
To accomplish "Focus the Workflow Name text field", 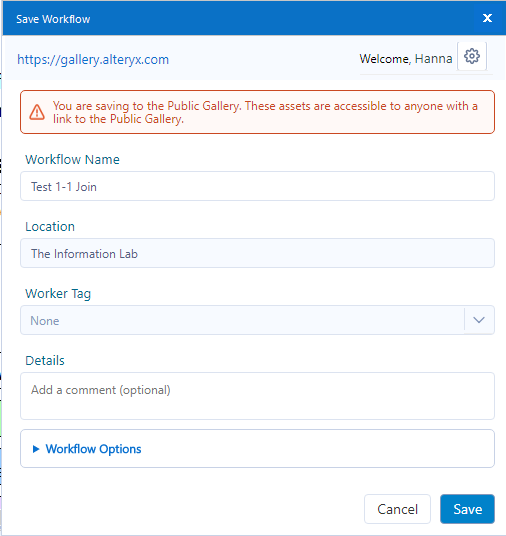I will (257, 186).
